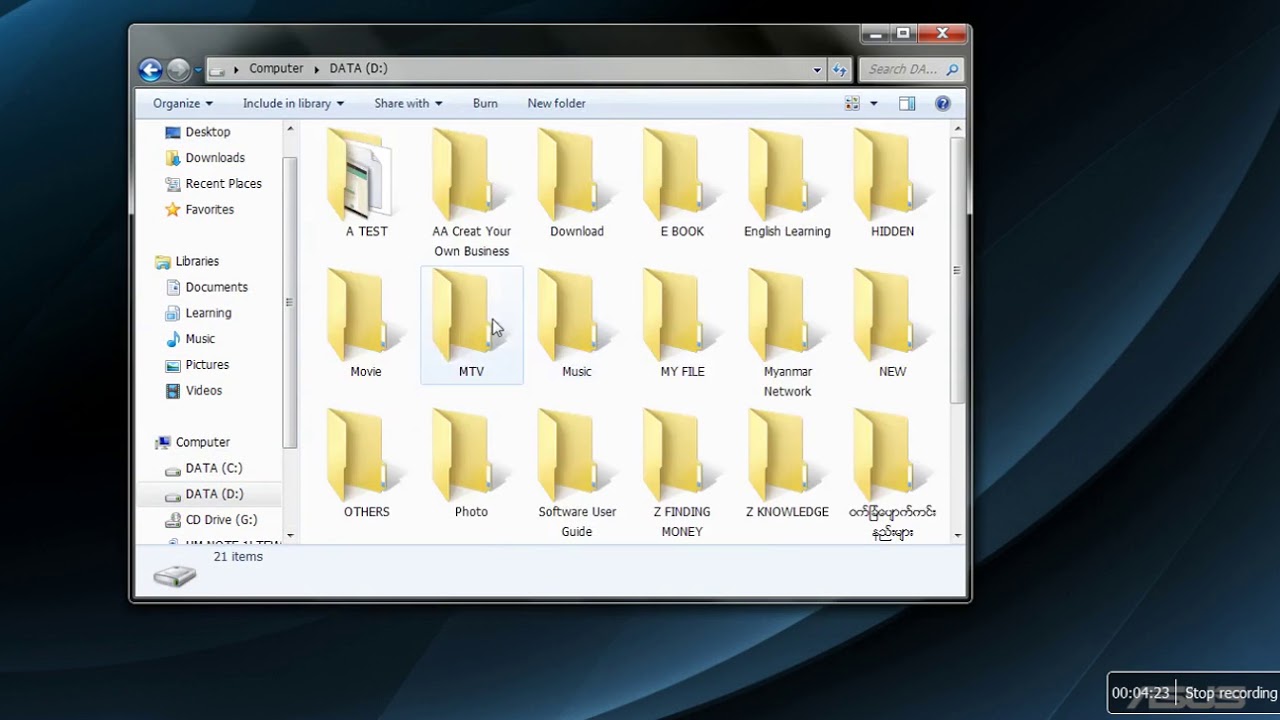
Task: Select the Software User Guide folder icon
Action: [571, 454]
